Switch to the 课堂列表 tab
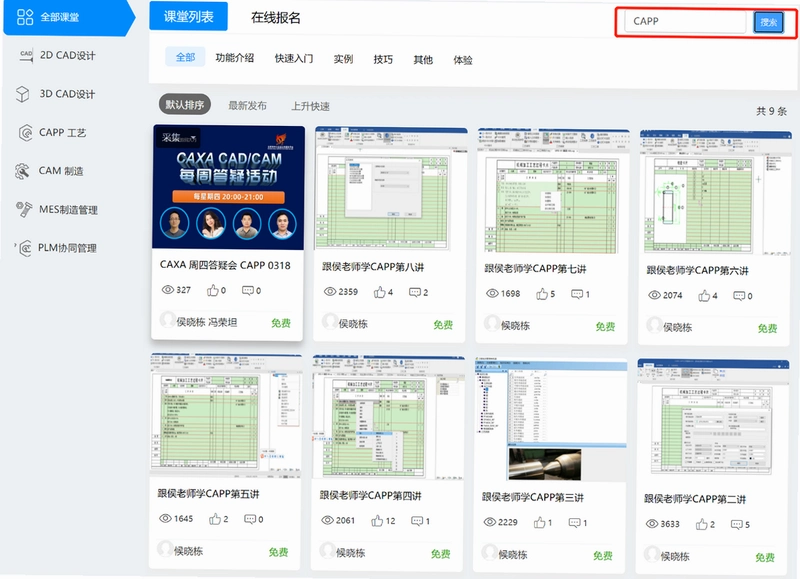The height and width of the screenshot is (579, 800). tap(188, 16)
